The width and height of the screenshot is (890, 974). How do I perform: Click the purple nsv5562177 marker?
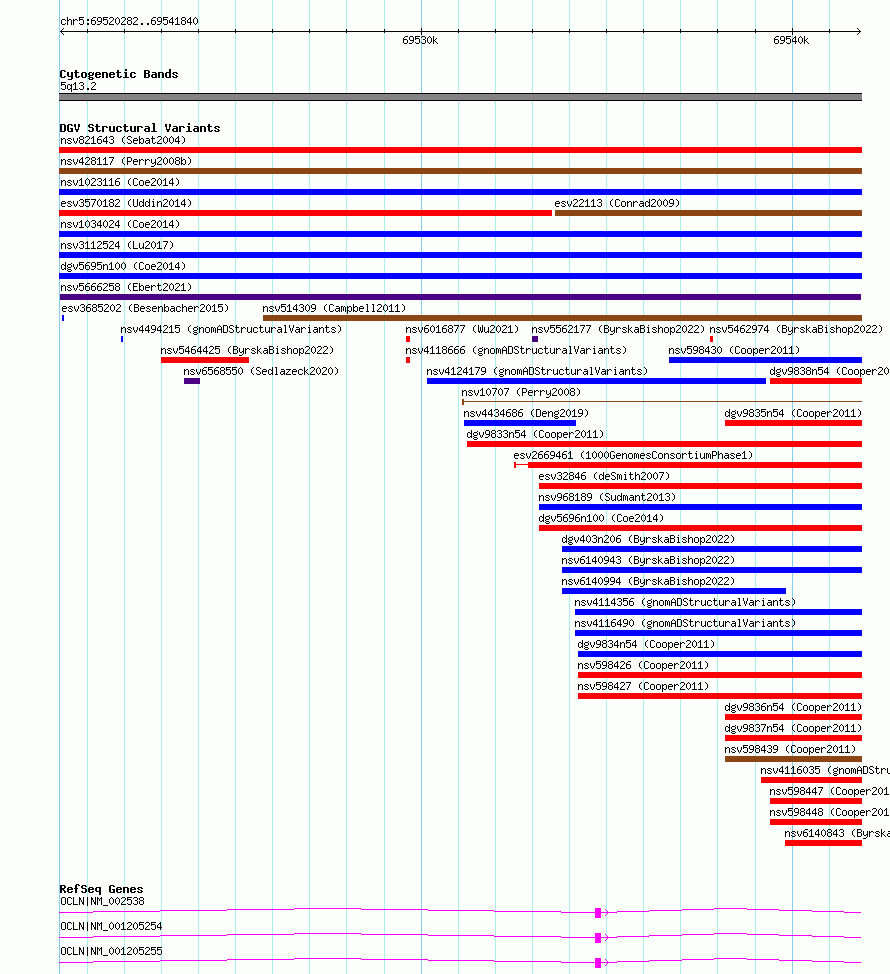point(535,339)
